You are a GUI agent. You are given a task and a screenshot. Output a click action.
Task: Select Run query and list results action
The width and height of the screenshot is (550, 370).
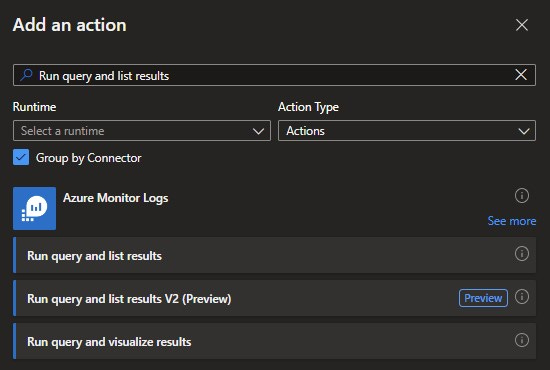tap(275, 255)
